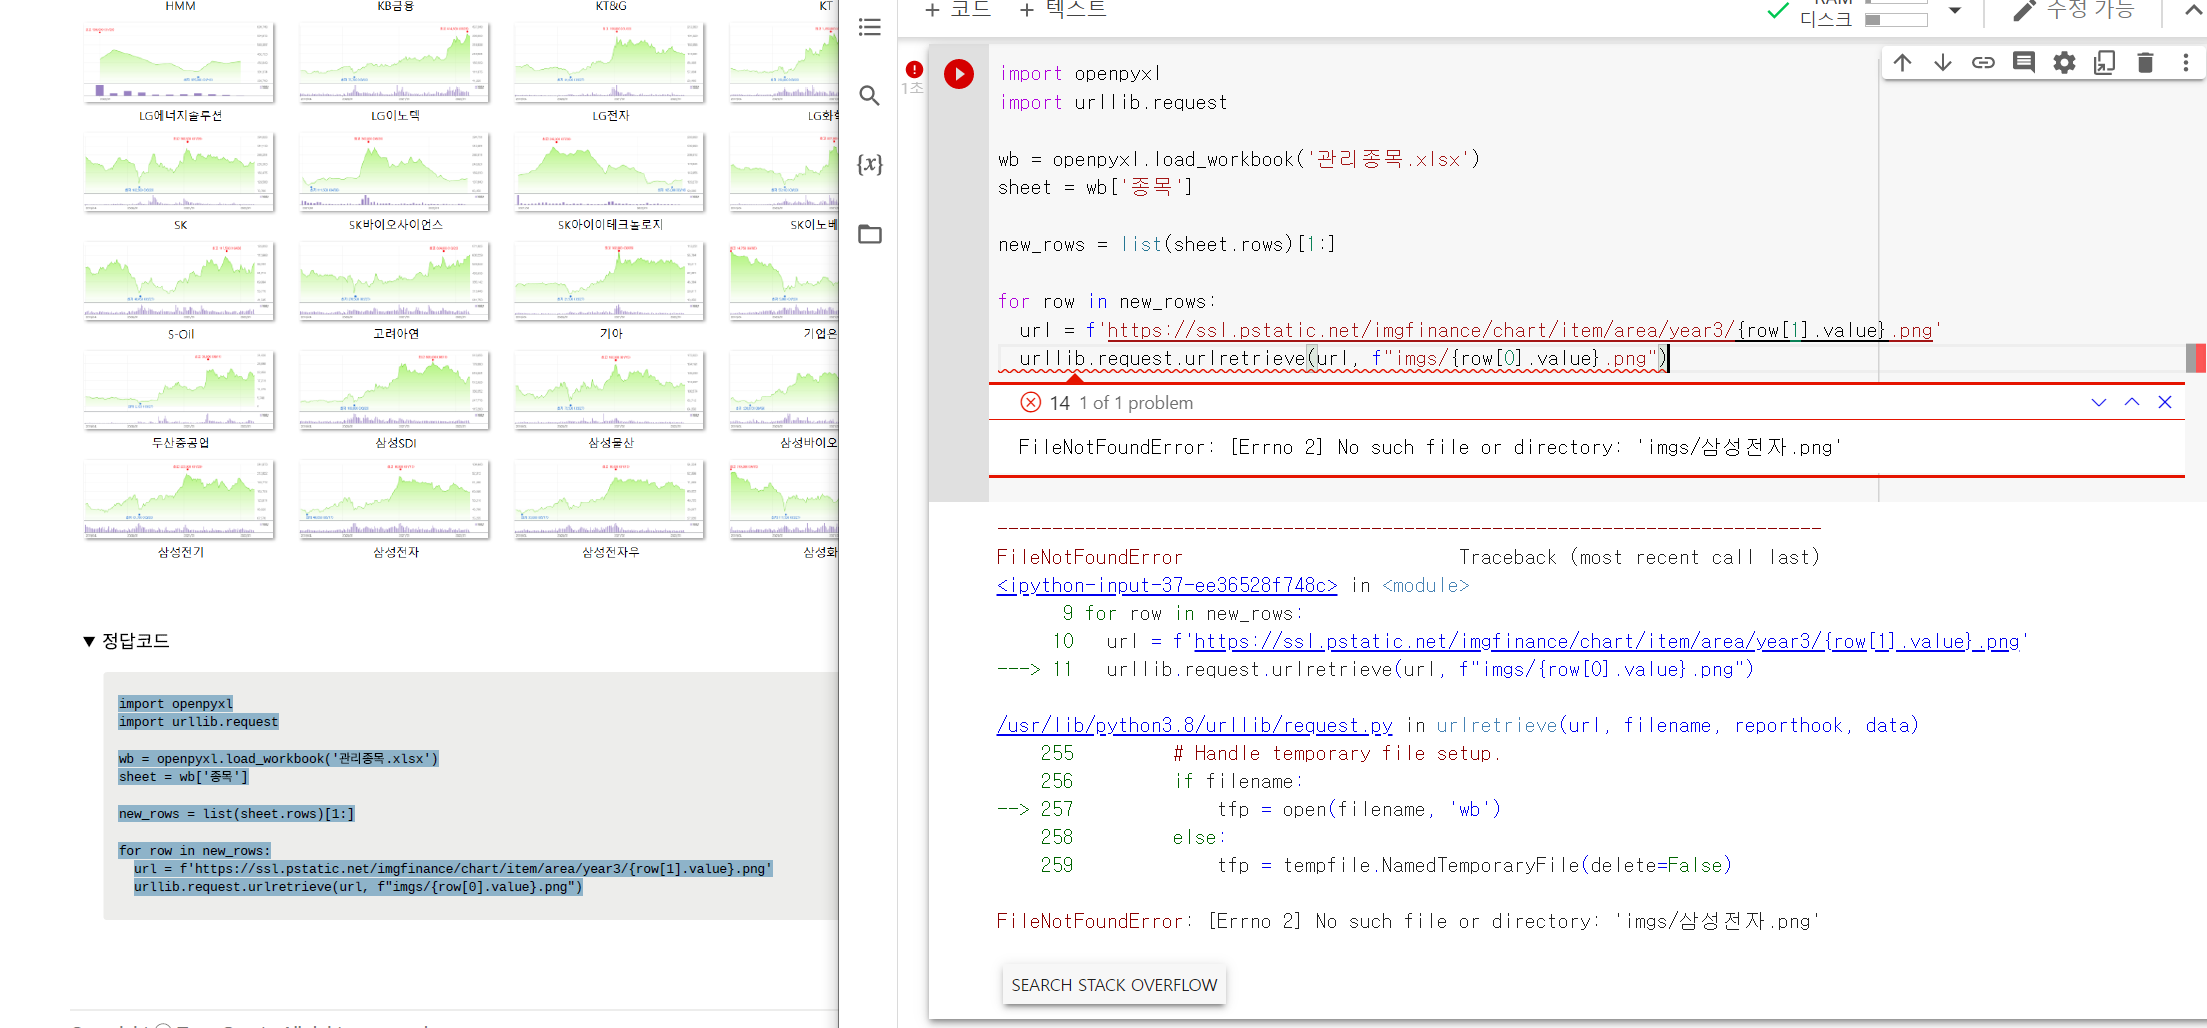Click the red error icon beside line 14

coord(1030,402)
